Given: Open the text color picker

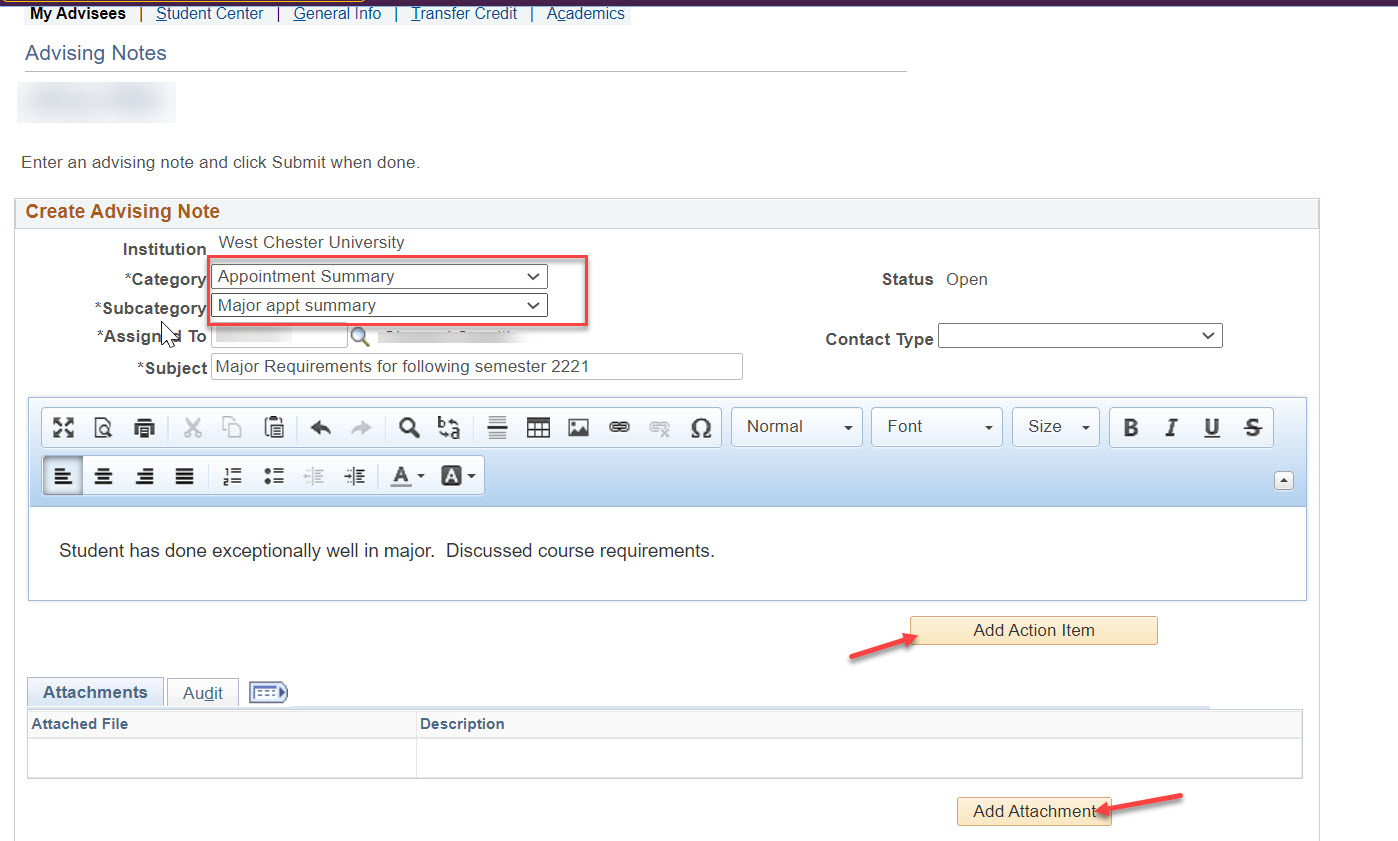Looking at the screenshot, I should (406, 477).
